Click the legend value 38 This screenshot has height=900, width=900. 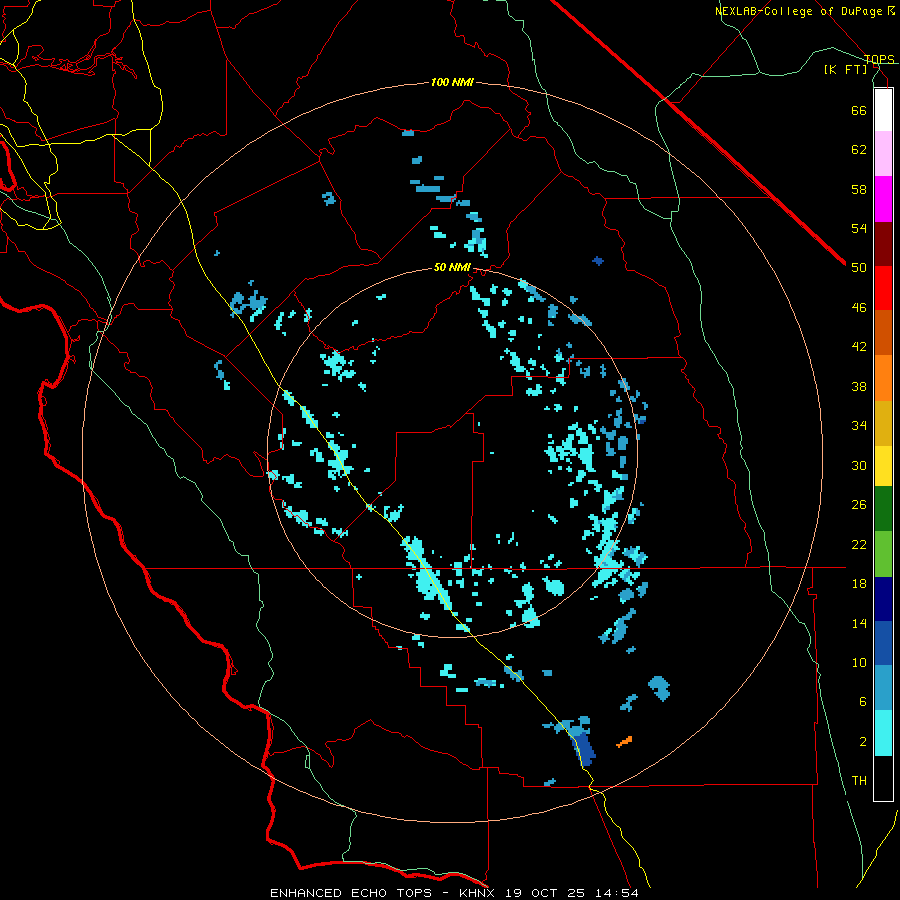pyautogui.click(x=859, y=386)
